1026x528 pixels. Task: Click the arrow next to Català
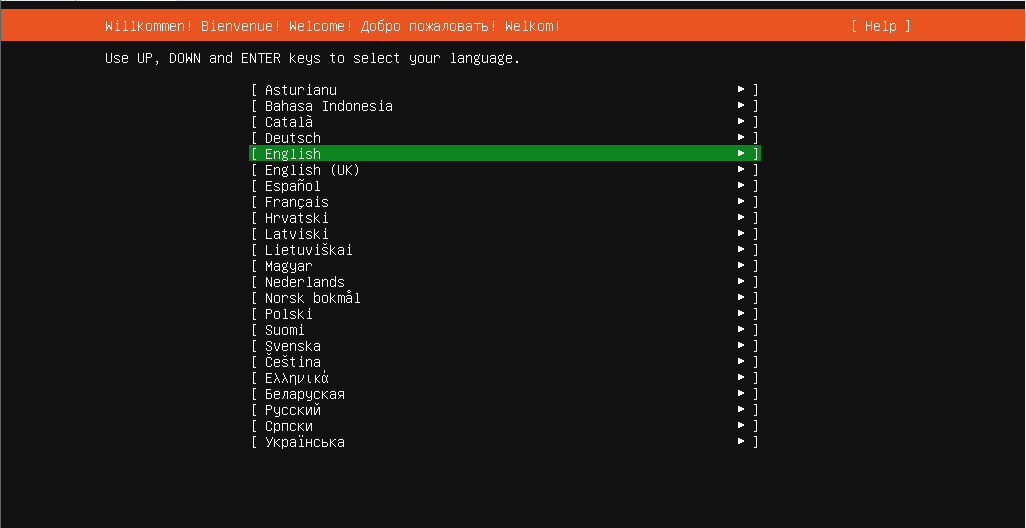741,122
